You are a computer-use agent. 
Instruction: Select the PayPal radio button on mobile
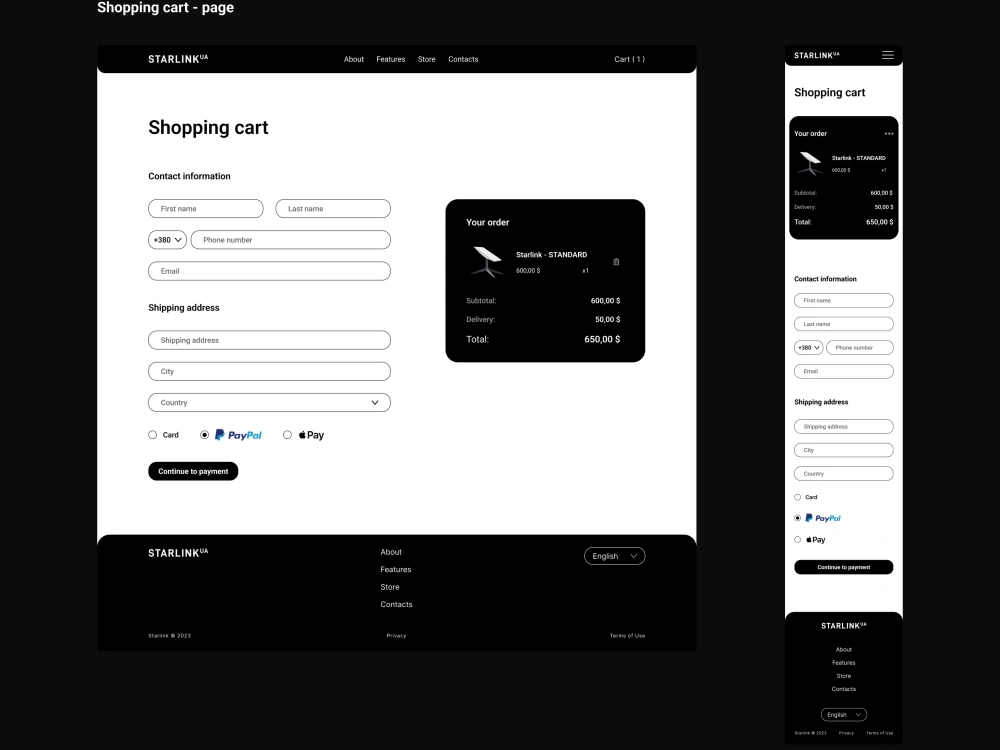797,518
